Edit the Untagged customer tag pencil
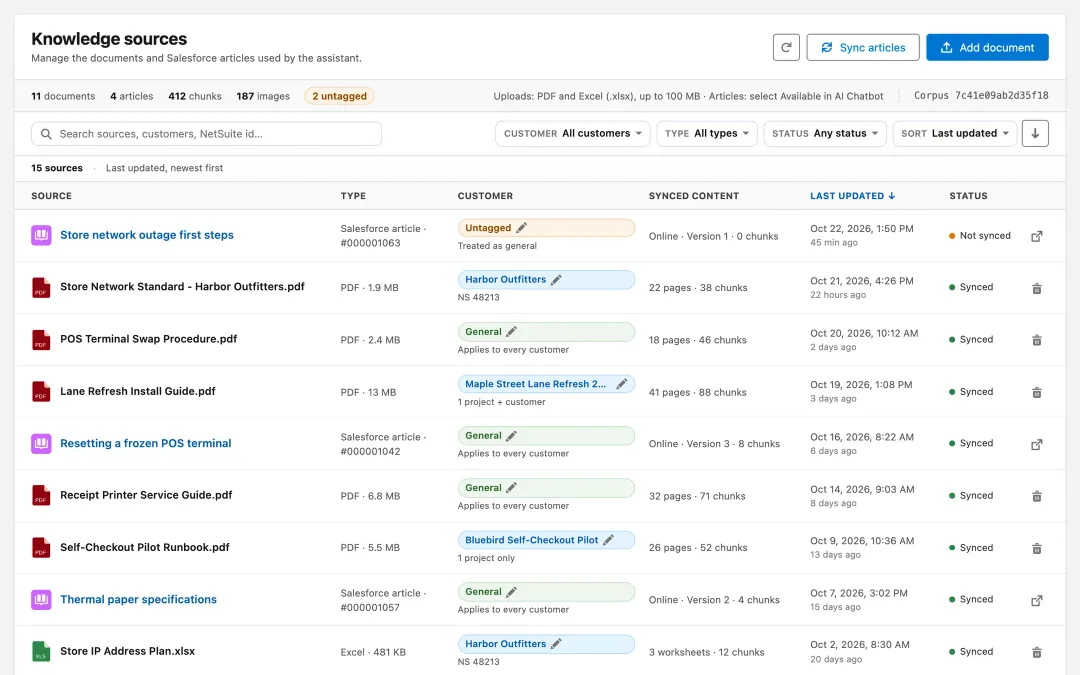1080x675 pixels. click(521, 228)
